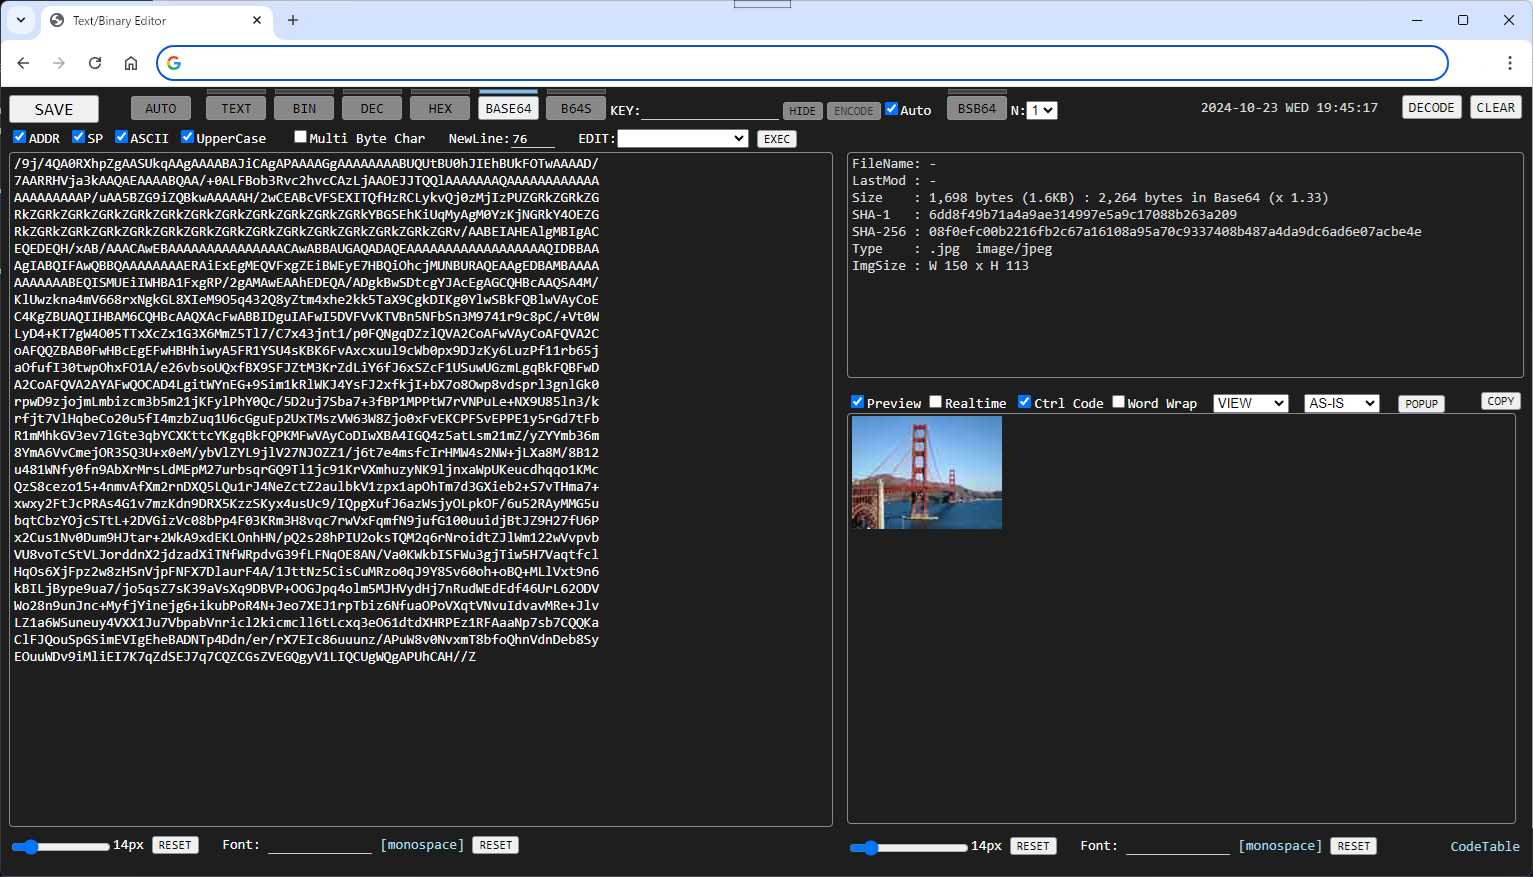Click the left [monospace] link

pyautogui.click(x=422, y=845)
